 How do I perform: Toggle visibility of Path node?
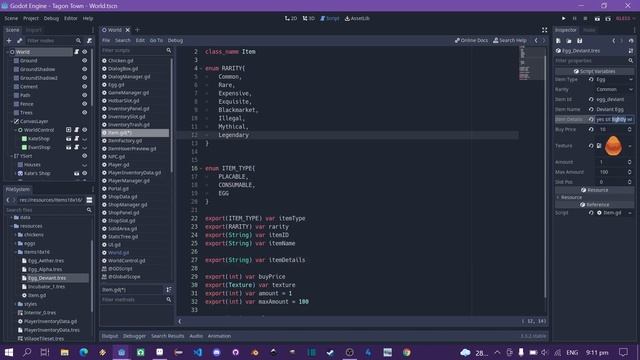click(84, 95)
